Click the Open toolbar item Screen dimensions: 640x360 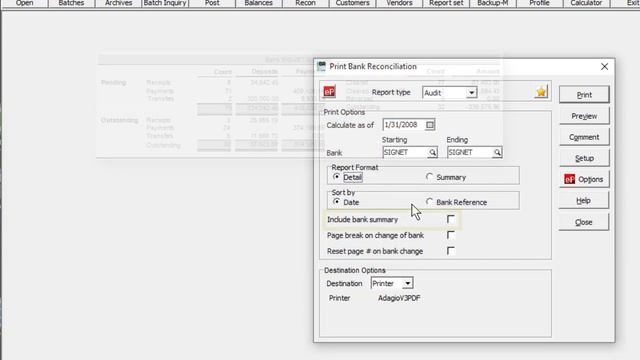(x=24, y=3)
